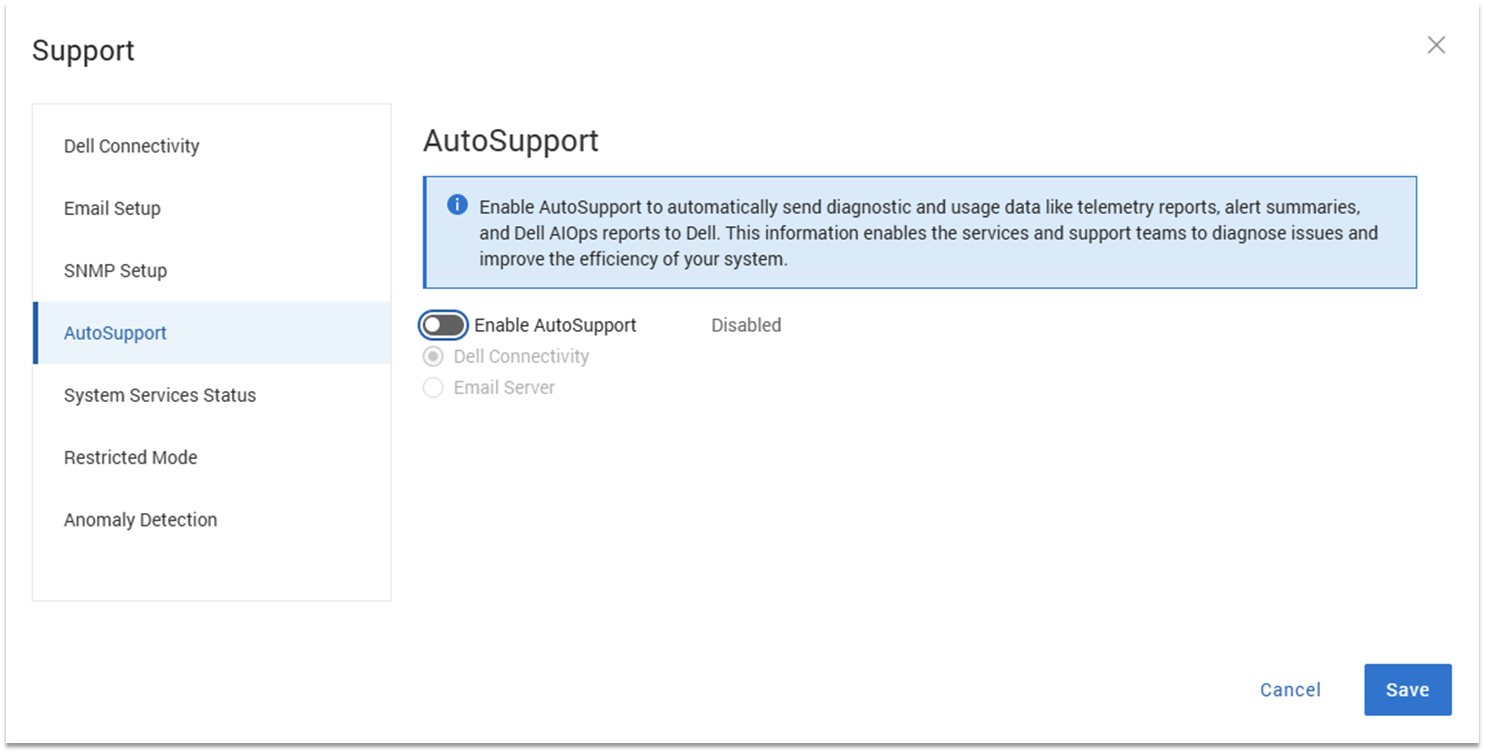Screen dimensions: 1485x753
Task: Click the Disabled status label
Action: [x=745, y=325]
